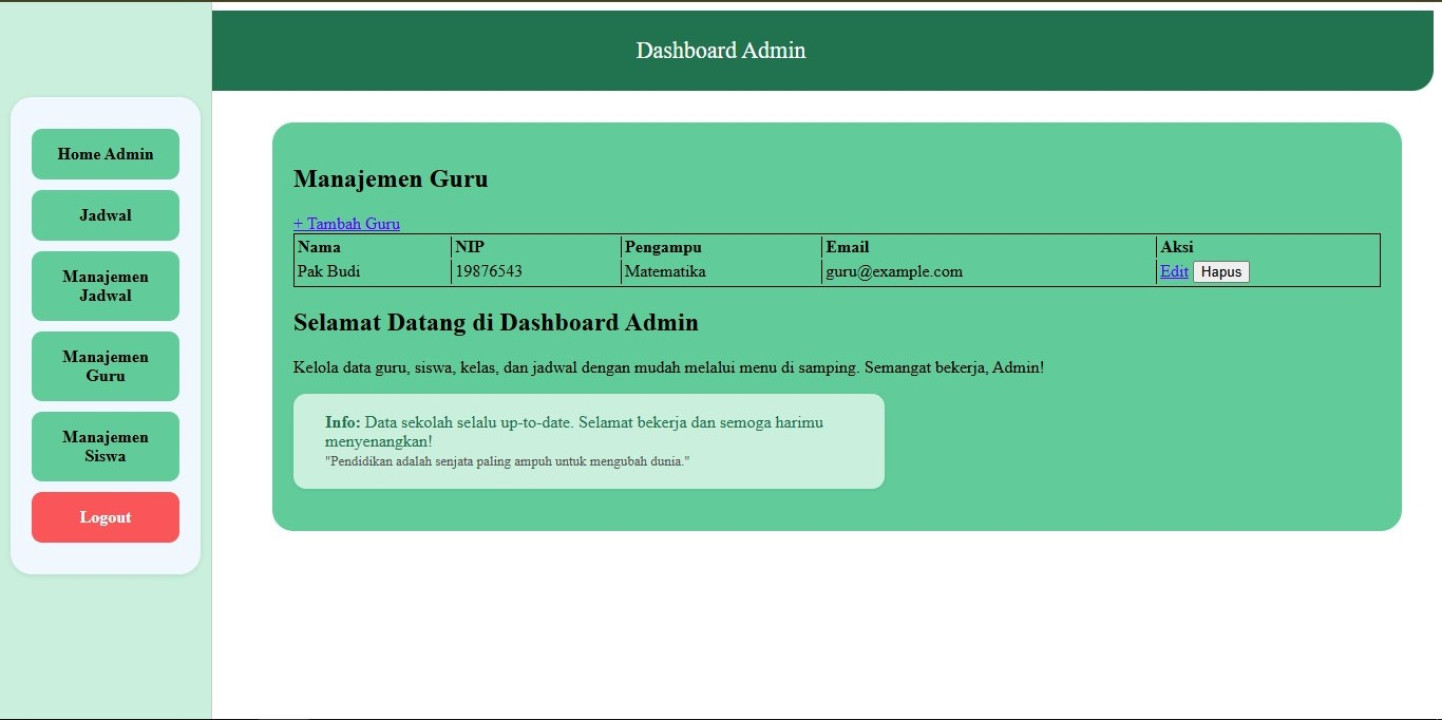The image size is (1442, 720).
Task: Open Manajemen Jadwal from the sidebar
Action: pos(105,286)
